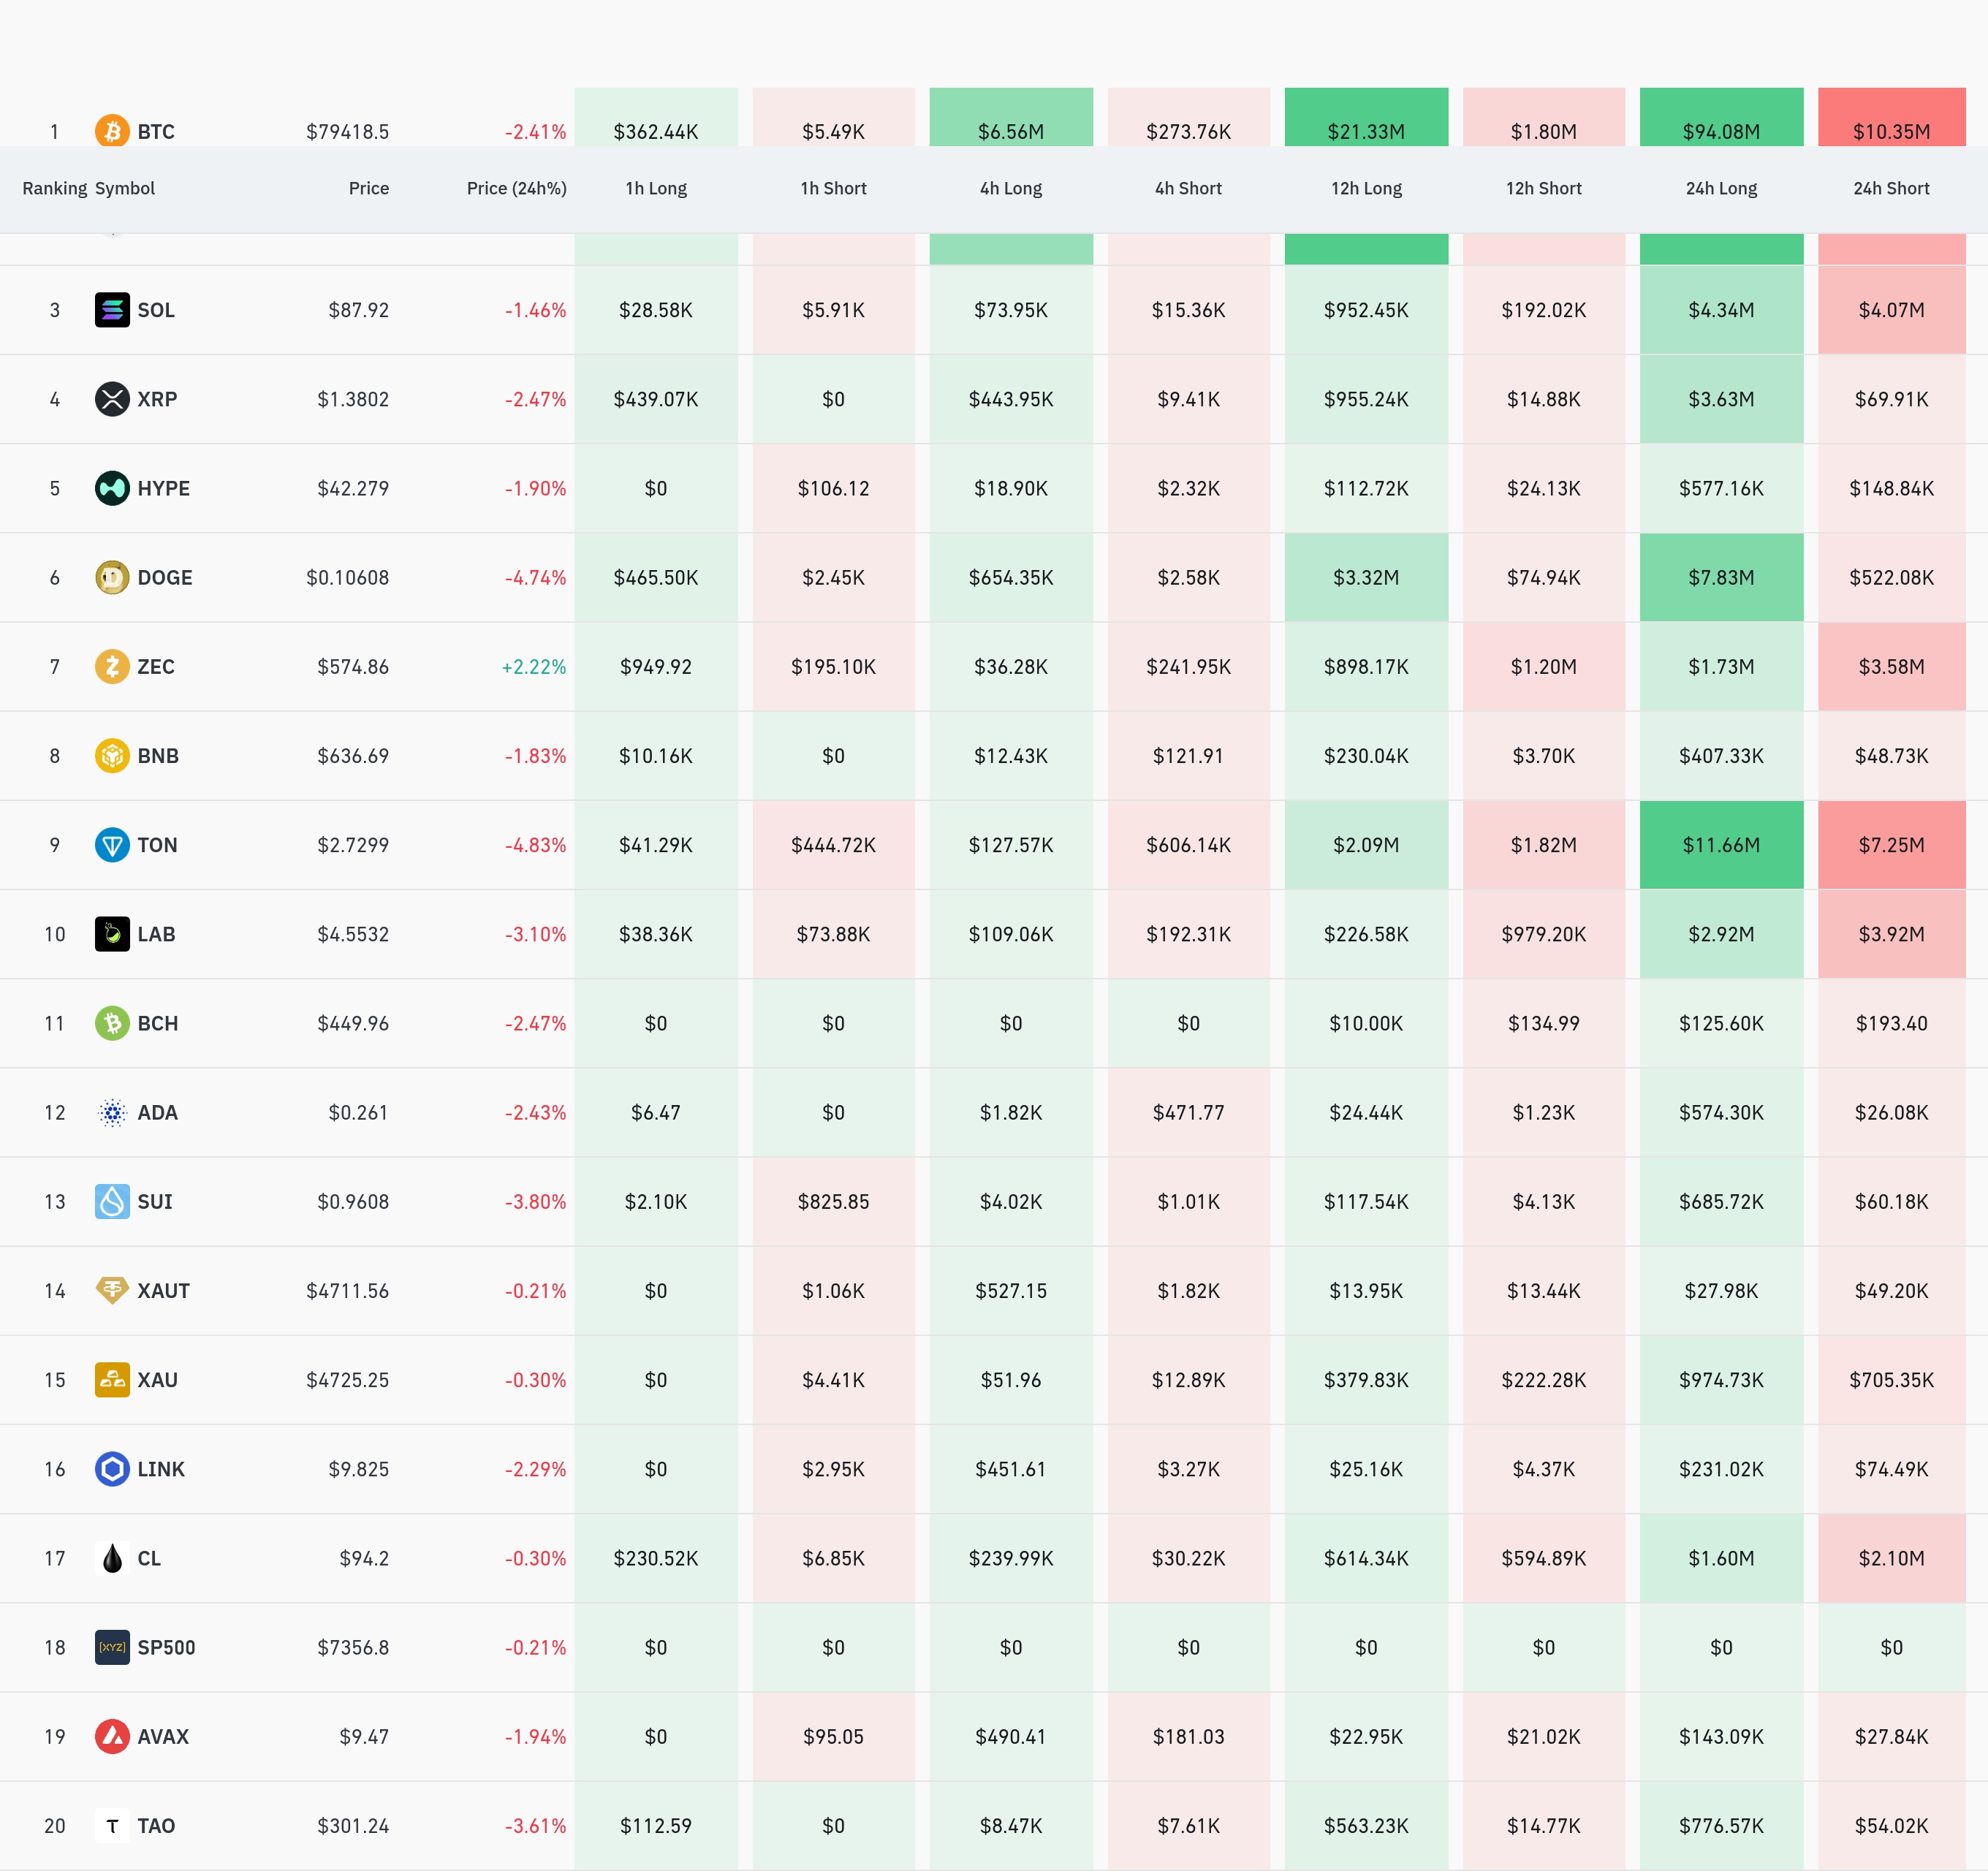Click the Cardano ADA icon
The image size is (1988, 1871).
click(112, 1112)
